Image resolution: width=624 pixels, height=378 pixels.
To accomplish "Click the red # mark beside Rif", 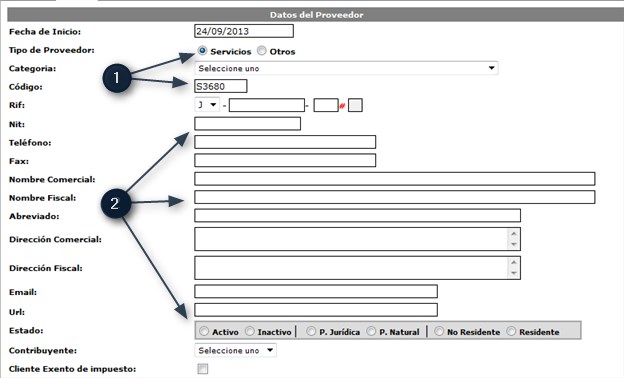I will tap(342, 106).
